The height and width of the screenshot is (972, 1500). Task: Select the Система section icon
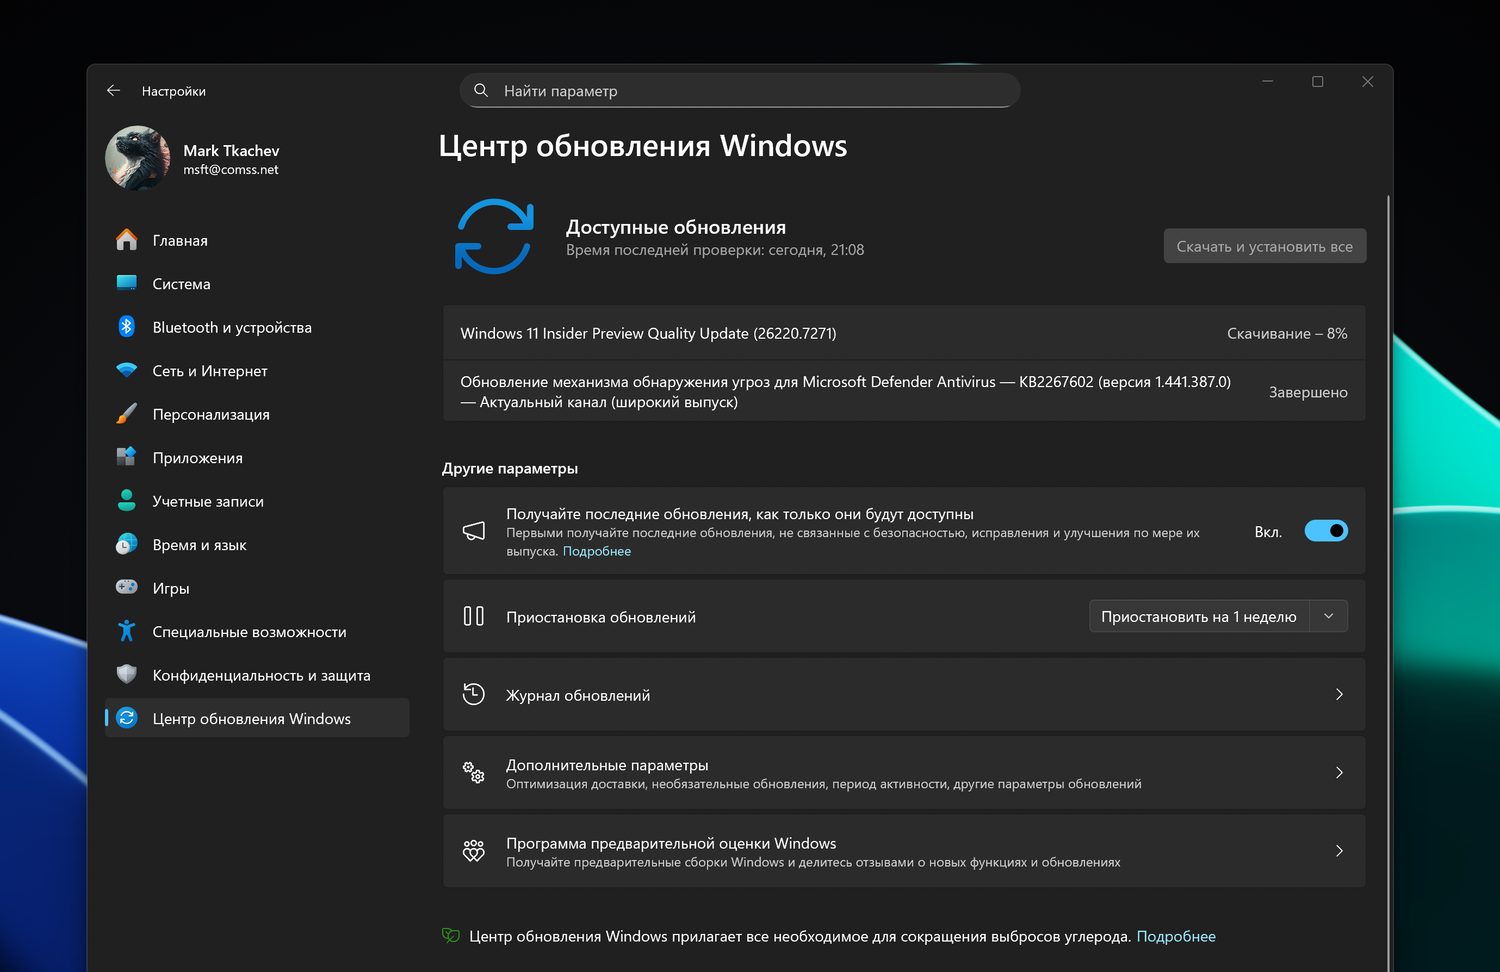pyautogui.click(x=126, y=283)
